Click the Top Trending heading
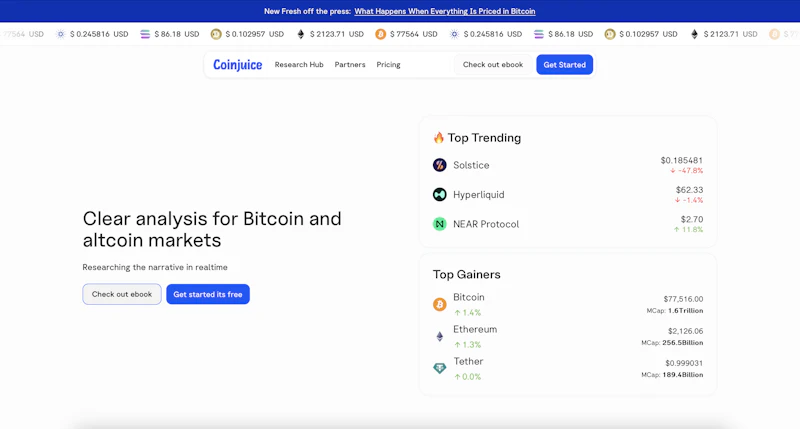The width and height of the screenshot is (800, 429). point(484,138)
